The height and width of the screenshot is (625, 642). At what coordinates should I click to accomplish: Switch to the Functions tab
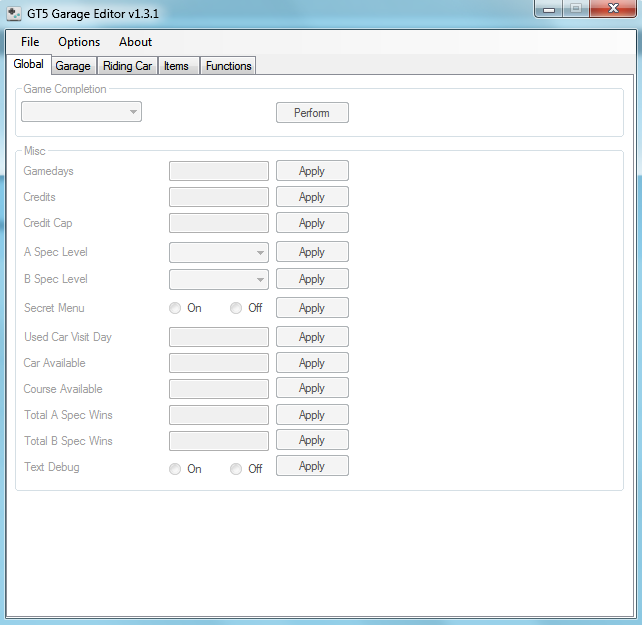[228, 66]
